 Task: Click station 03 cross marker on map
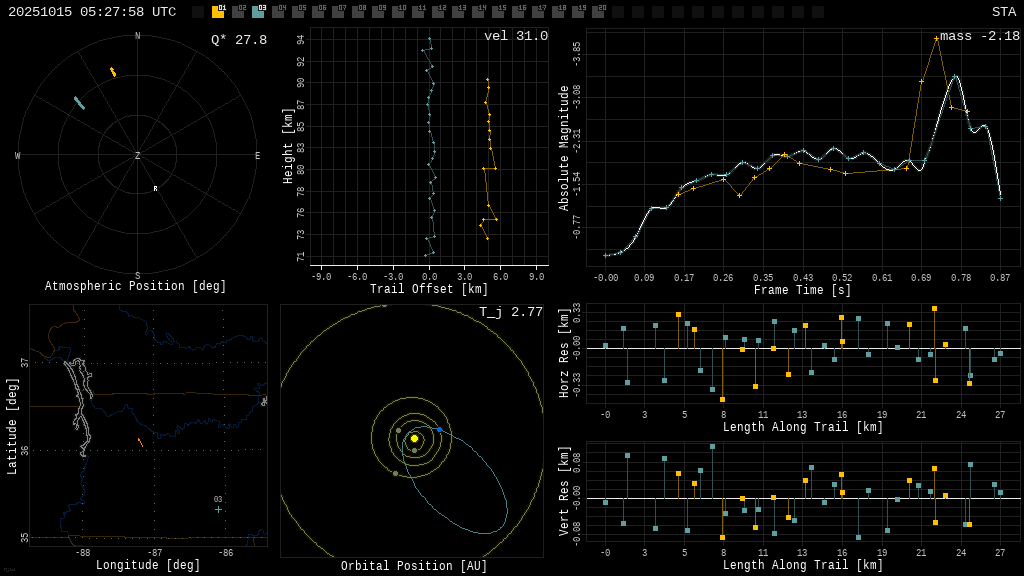(x=218, y=509)
